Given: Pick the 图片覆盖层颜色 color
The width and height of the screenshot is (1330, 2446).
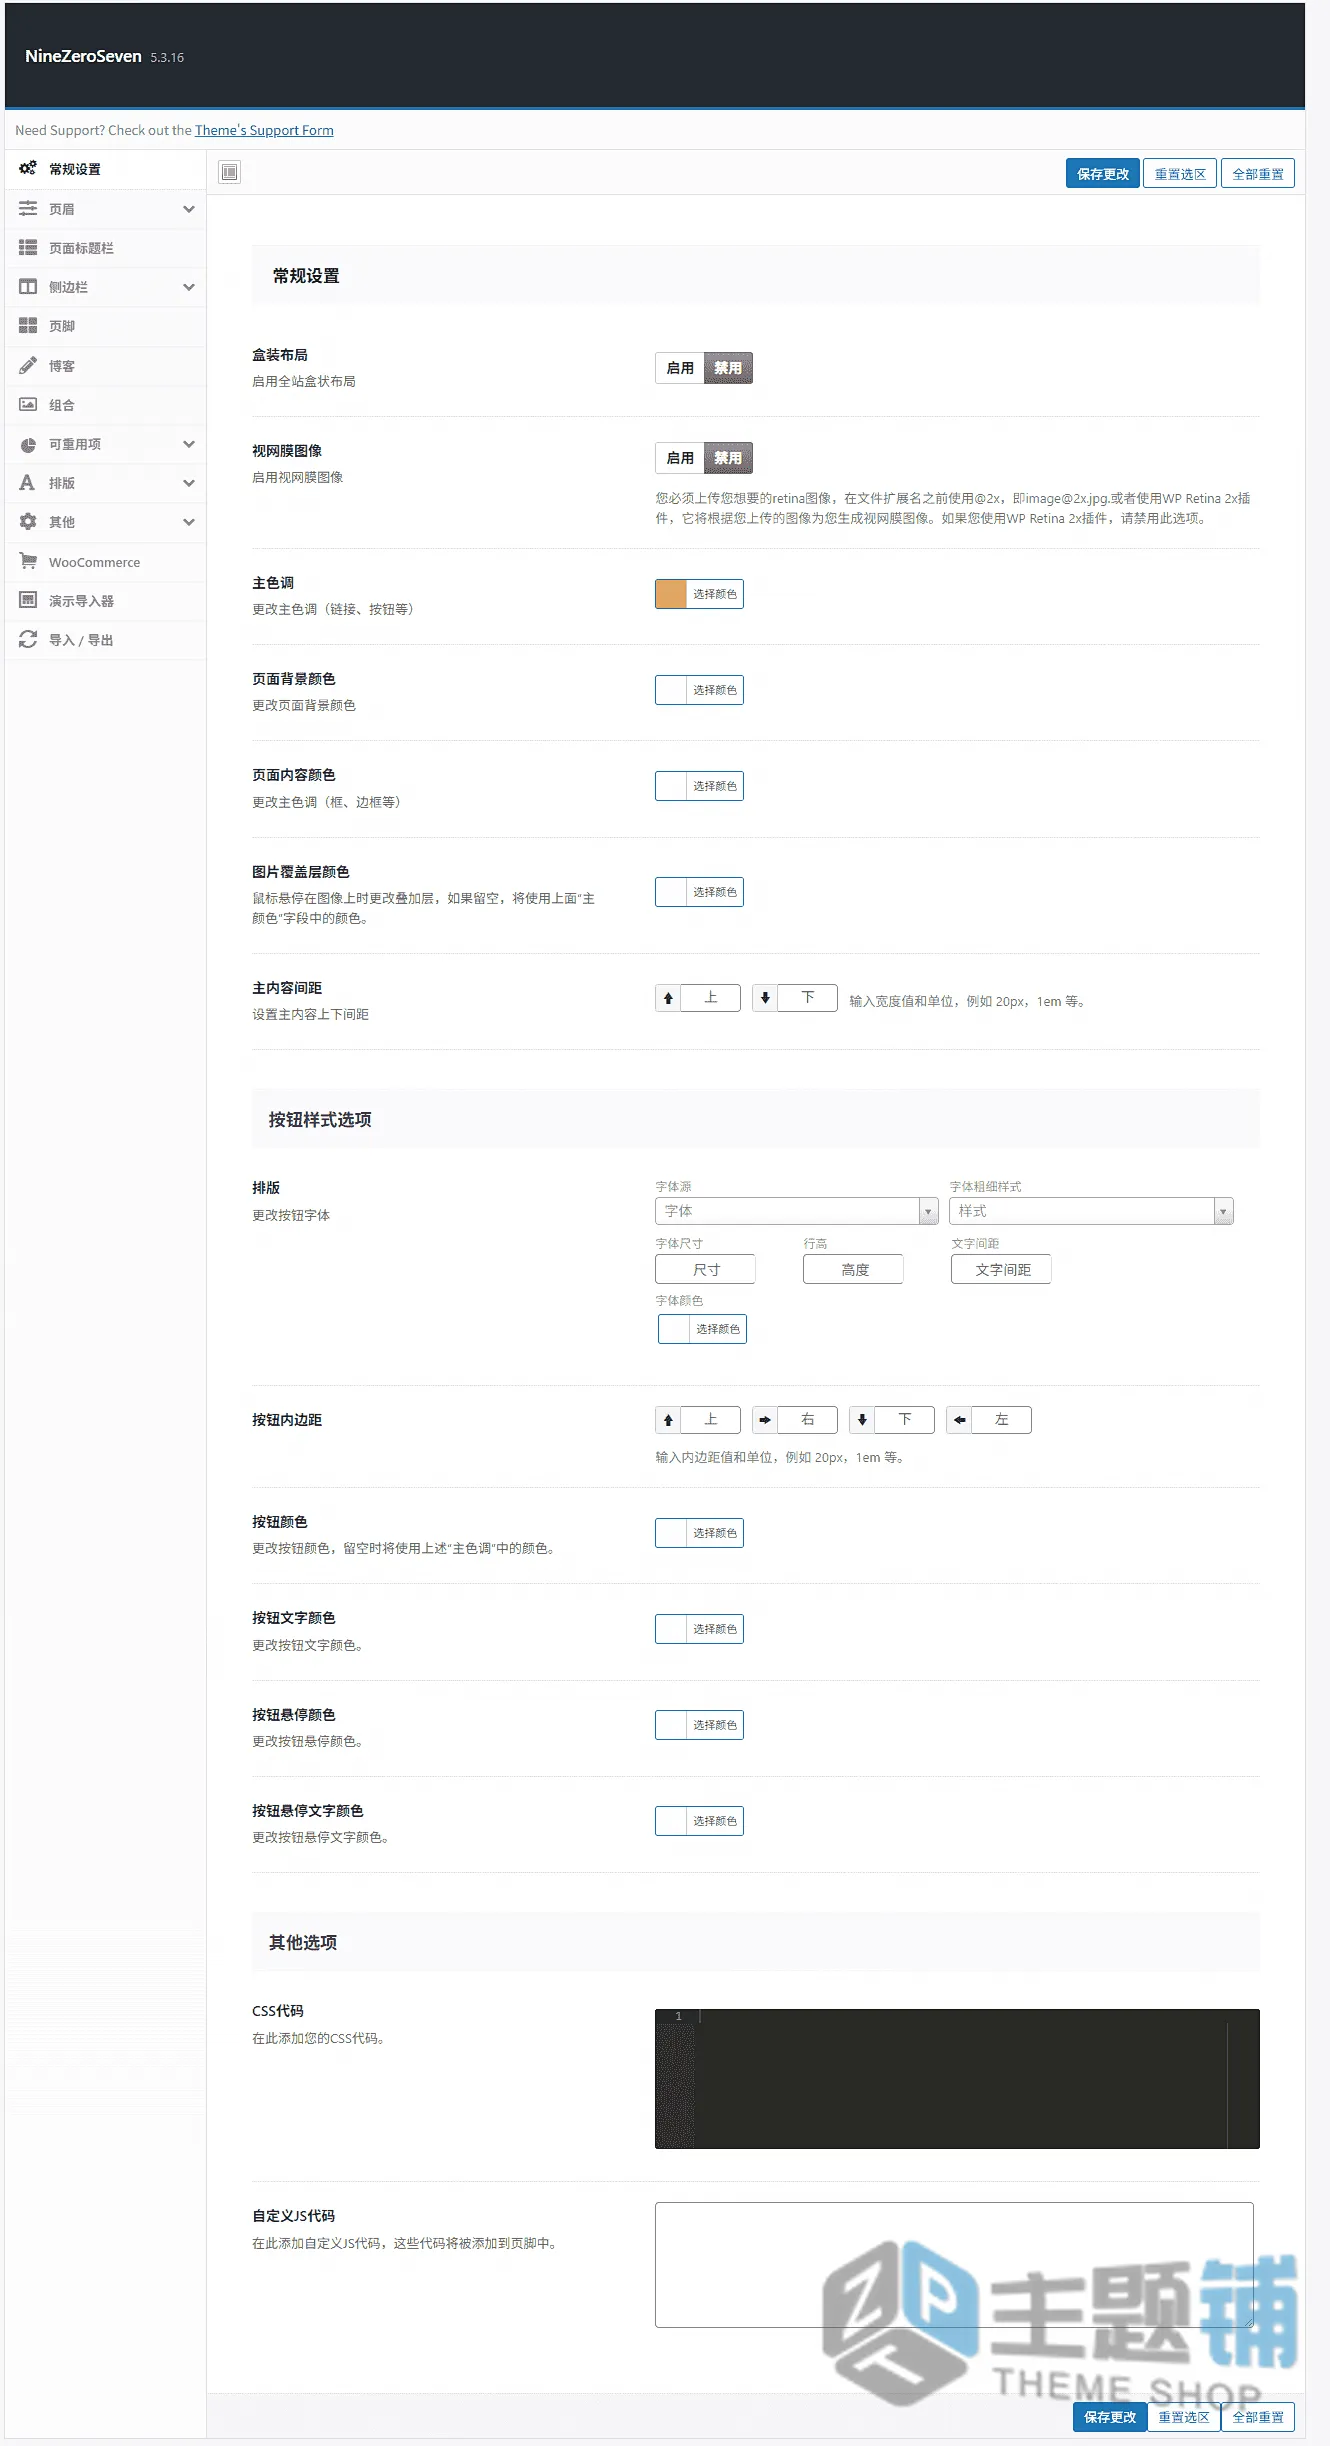Looking at the screenshot, I should click(x=699, y=892).
